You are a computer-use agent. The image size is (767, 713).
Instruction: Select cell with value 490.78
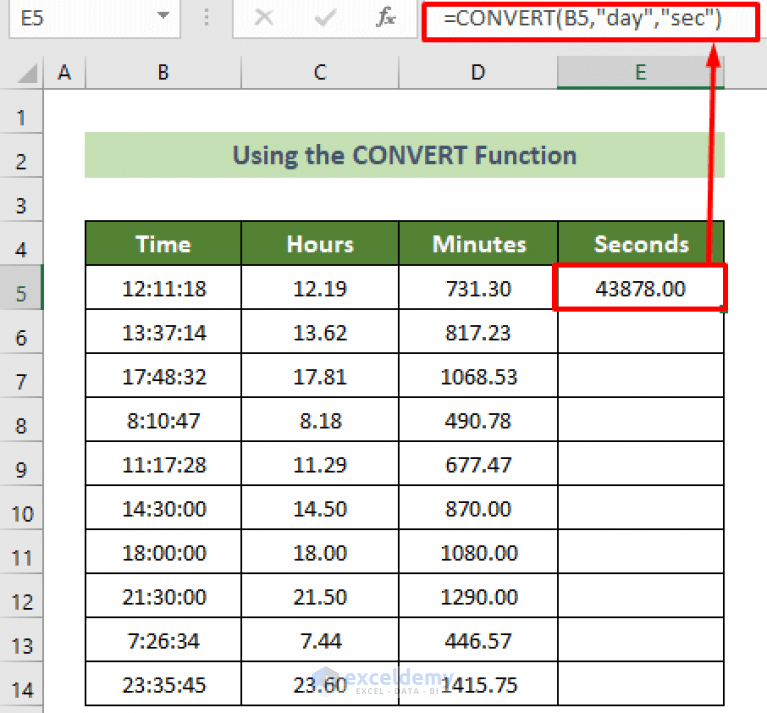click(x=478, y=421)
